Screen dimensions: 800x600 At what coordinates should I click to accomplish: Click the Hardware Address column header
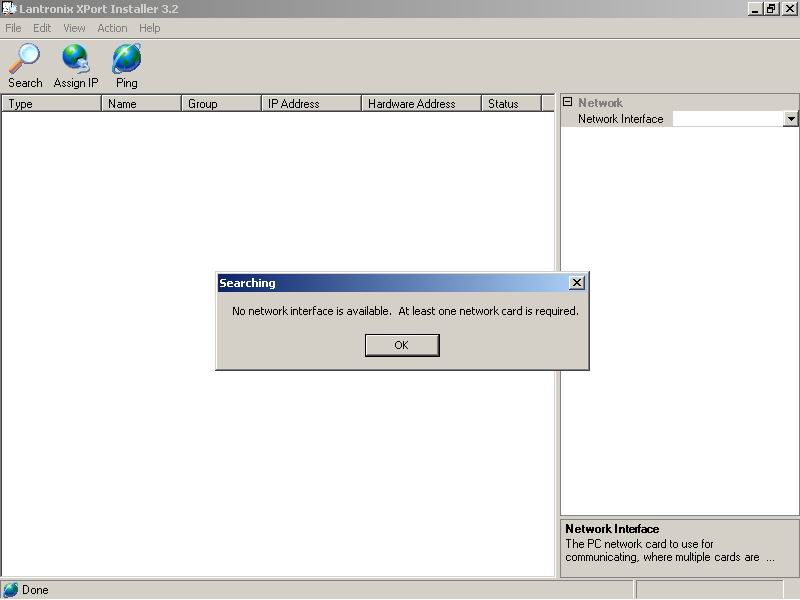(420, 104)
